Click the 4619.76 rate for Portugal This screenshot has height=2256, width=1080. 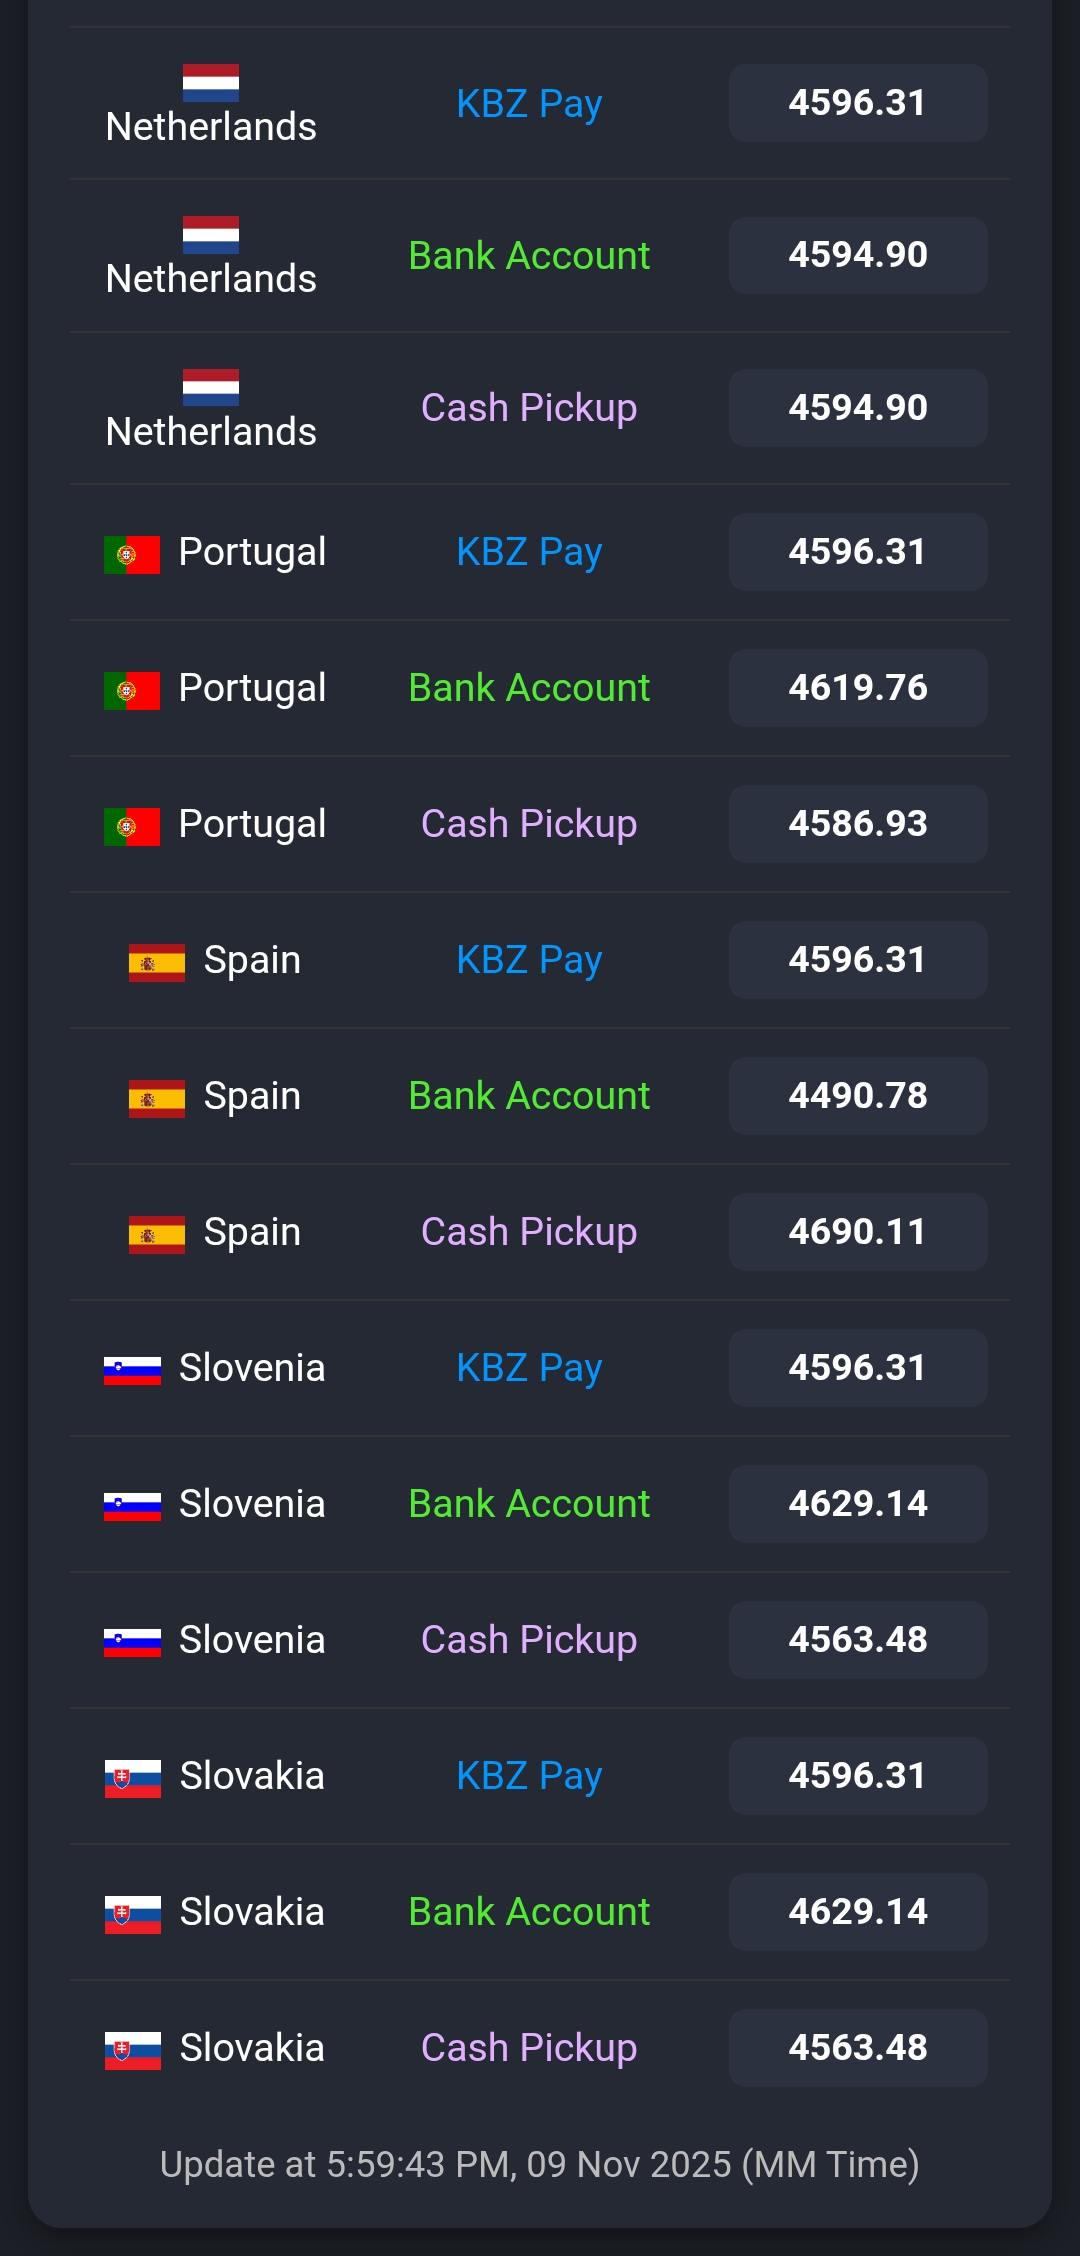tap(858, 688)
